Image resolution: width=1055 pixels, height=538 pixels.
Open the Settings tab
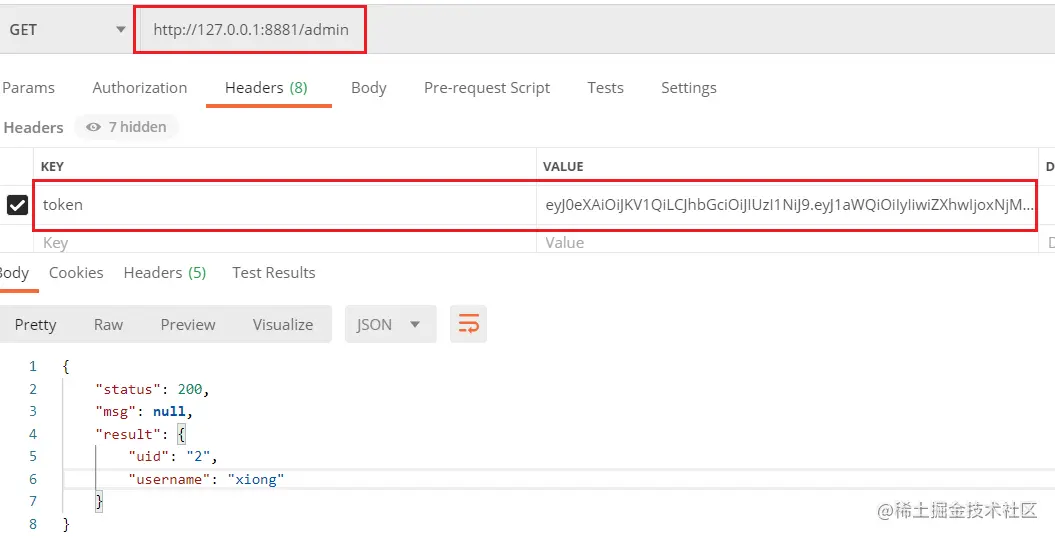coord(688,88)
